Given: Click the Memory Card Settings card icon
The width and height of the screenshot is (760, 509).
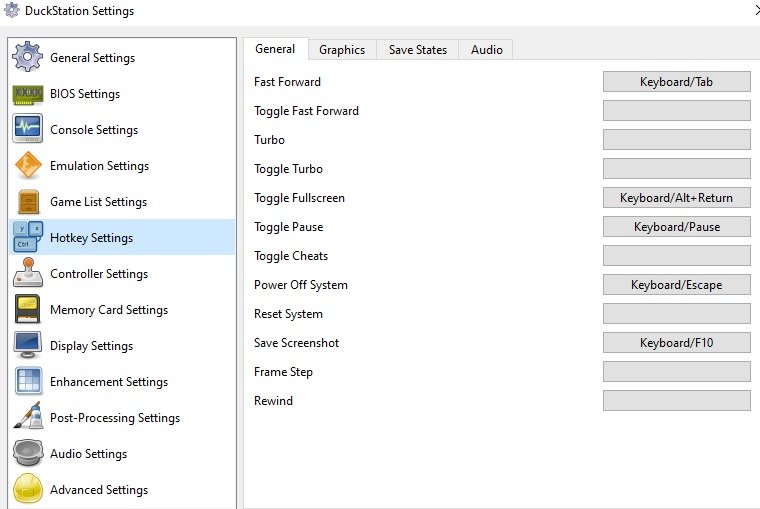Looking at the screenshot, I should pos(28,309).
